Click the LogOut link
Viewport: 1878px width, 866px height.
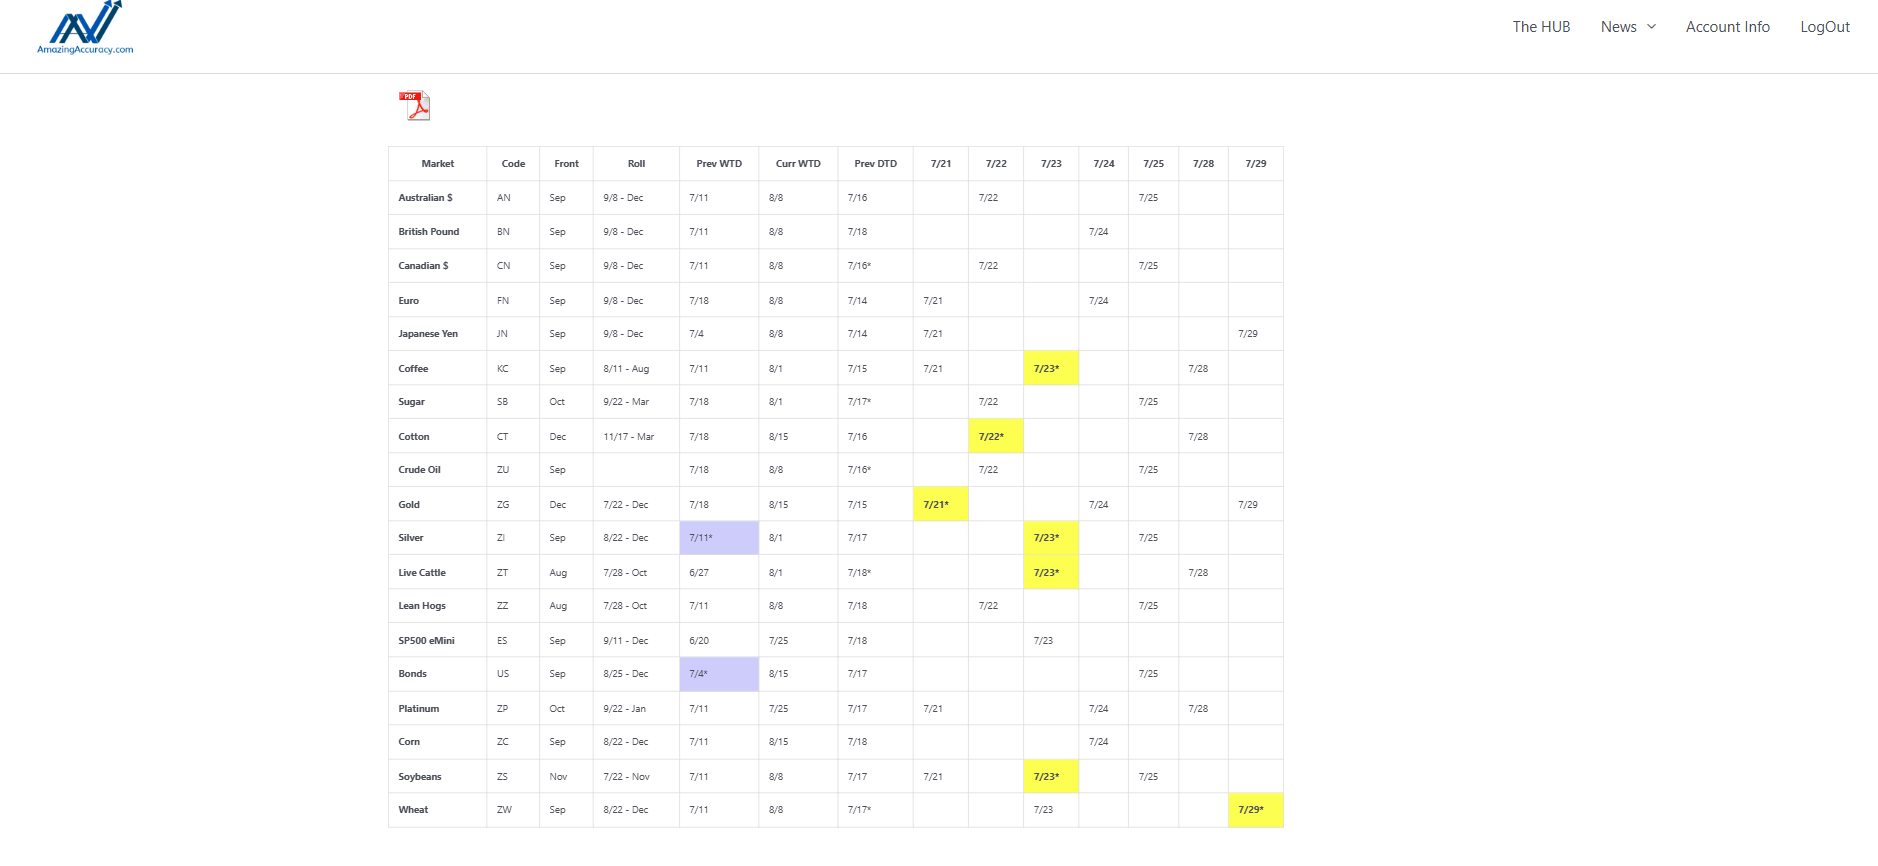[x=1824, y=27]
